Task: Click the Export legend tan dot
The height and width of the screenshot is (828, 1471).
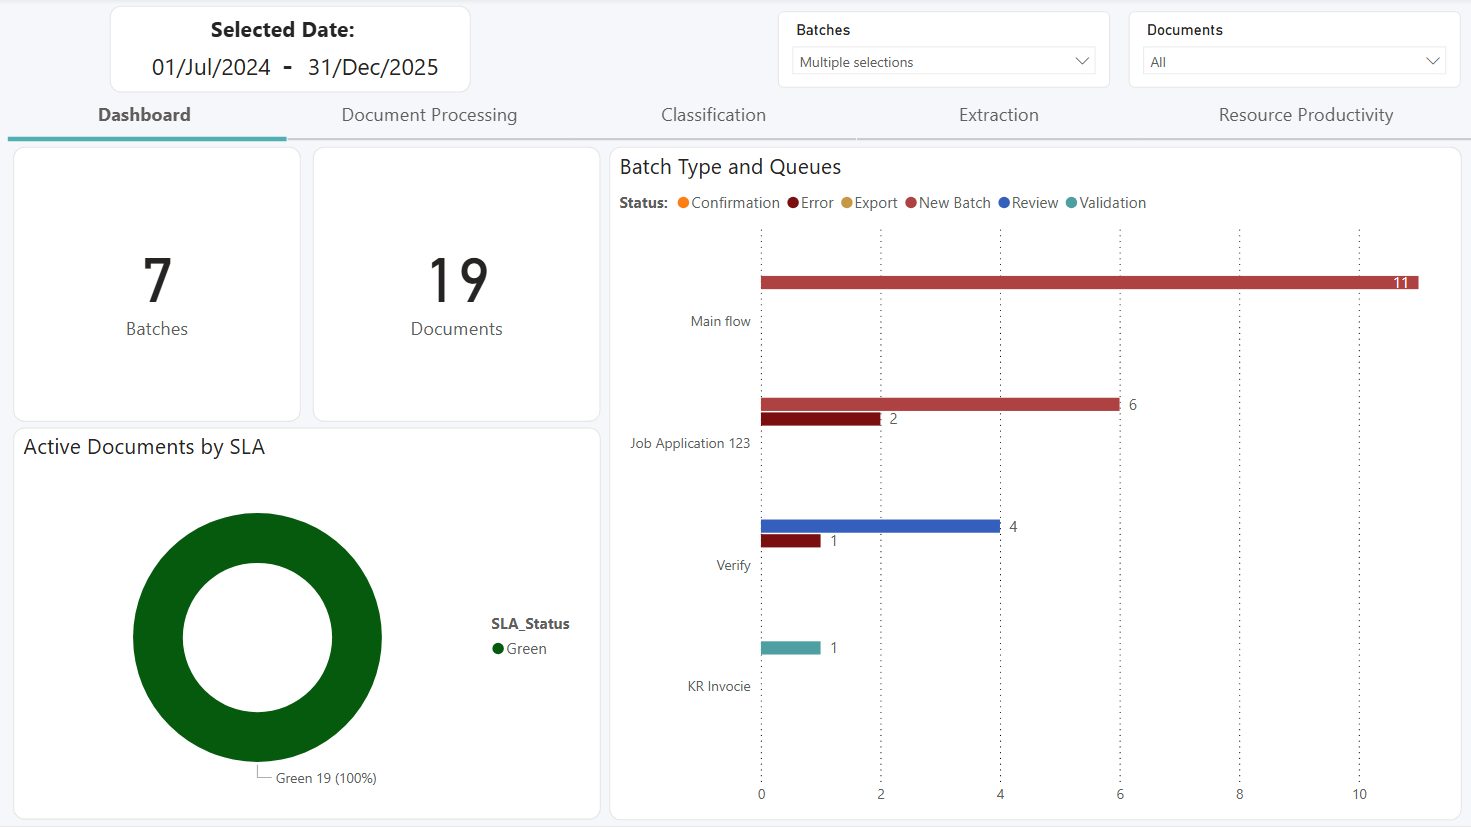Action: (x=846, y=203)
